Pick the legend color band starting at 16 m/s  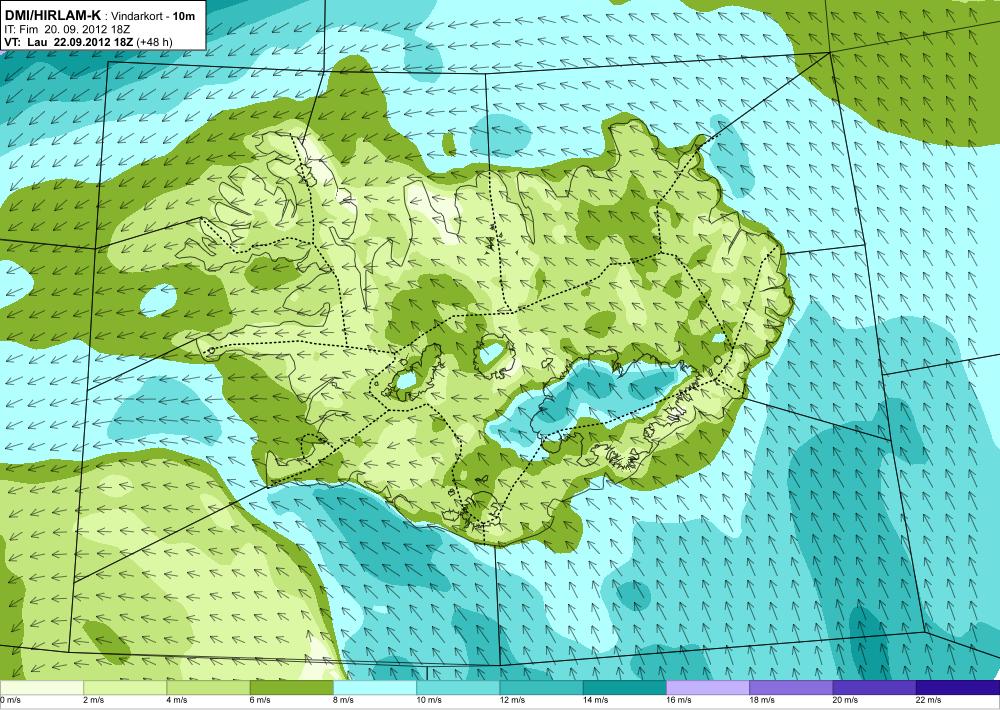tap(708, 688)
